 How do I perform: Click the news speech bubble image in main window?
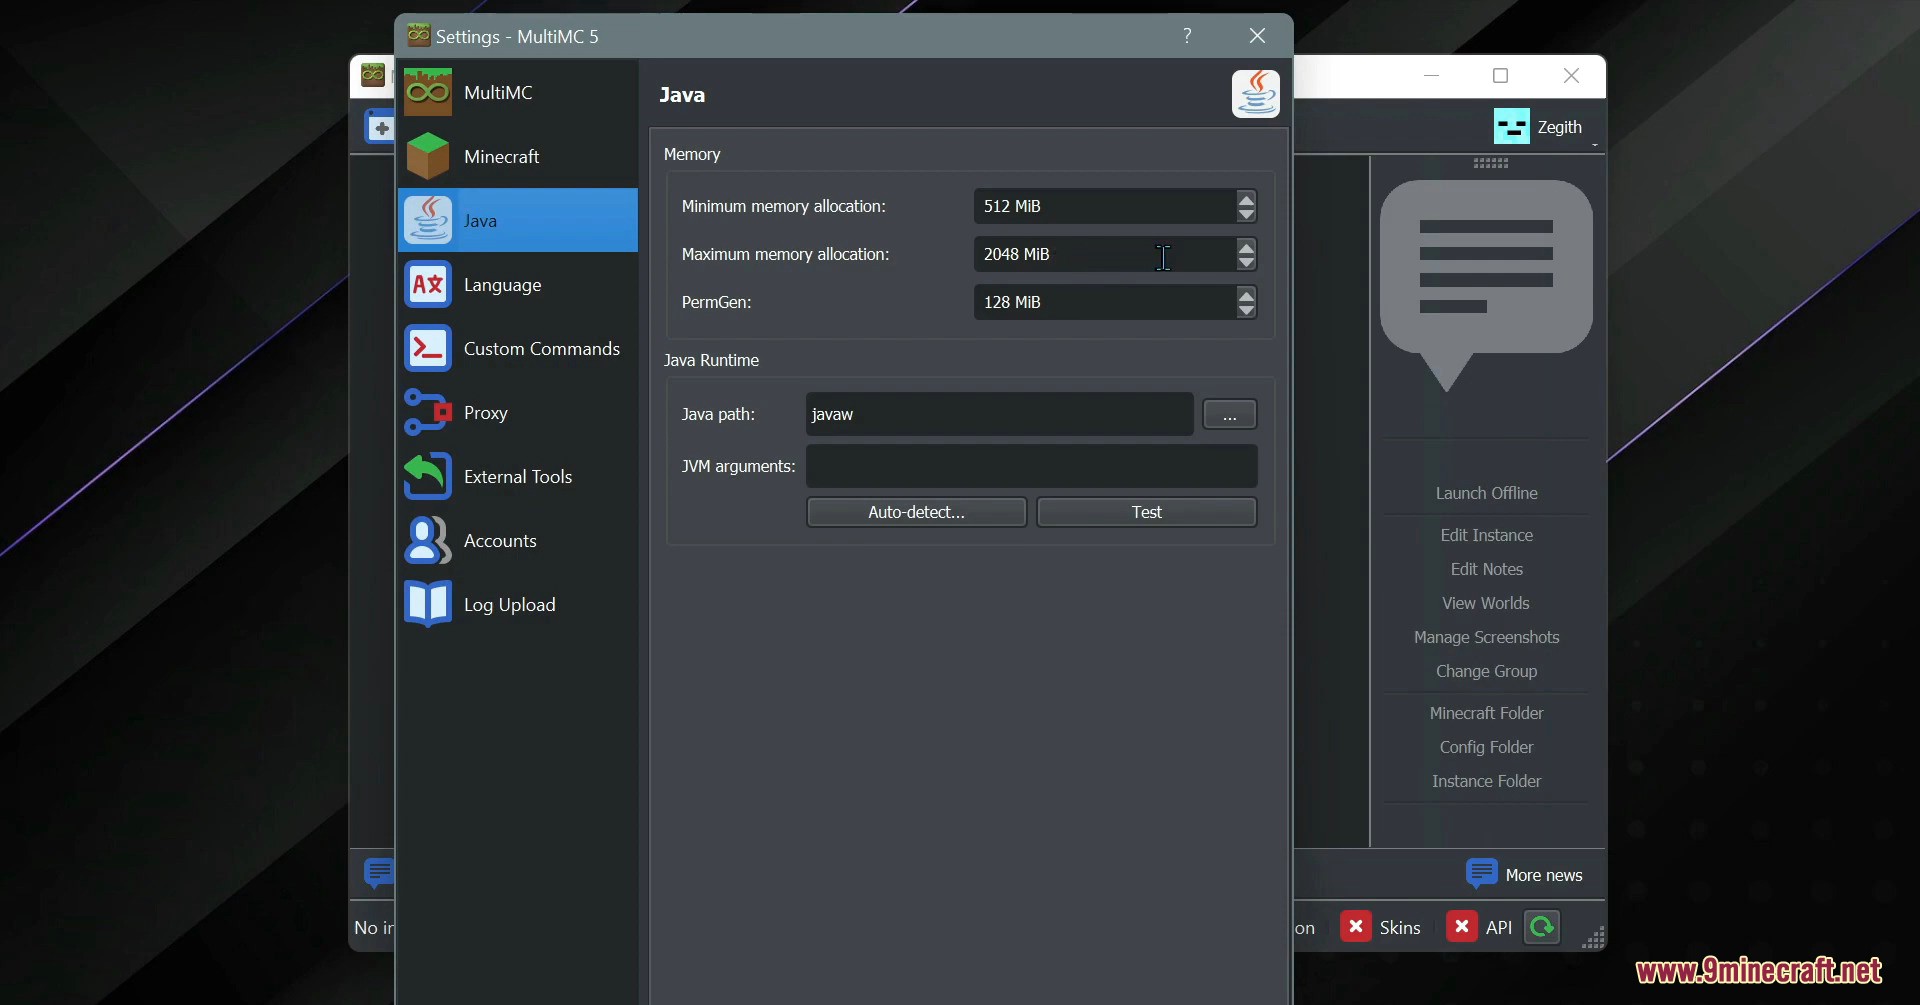click(1486, 286)
